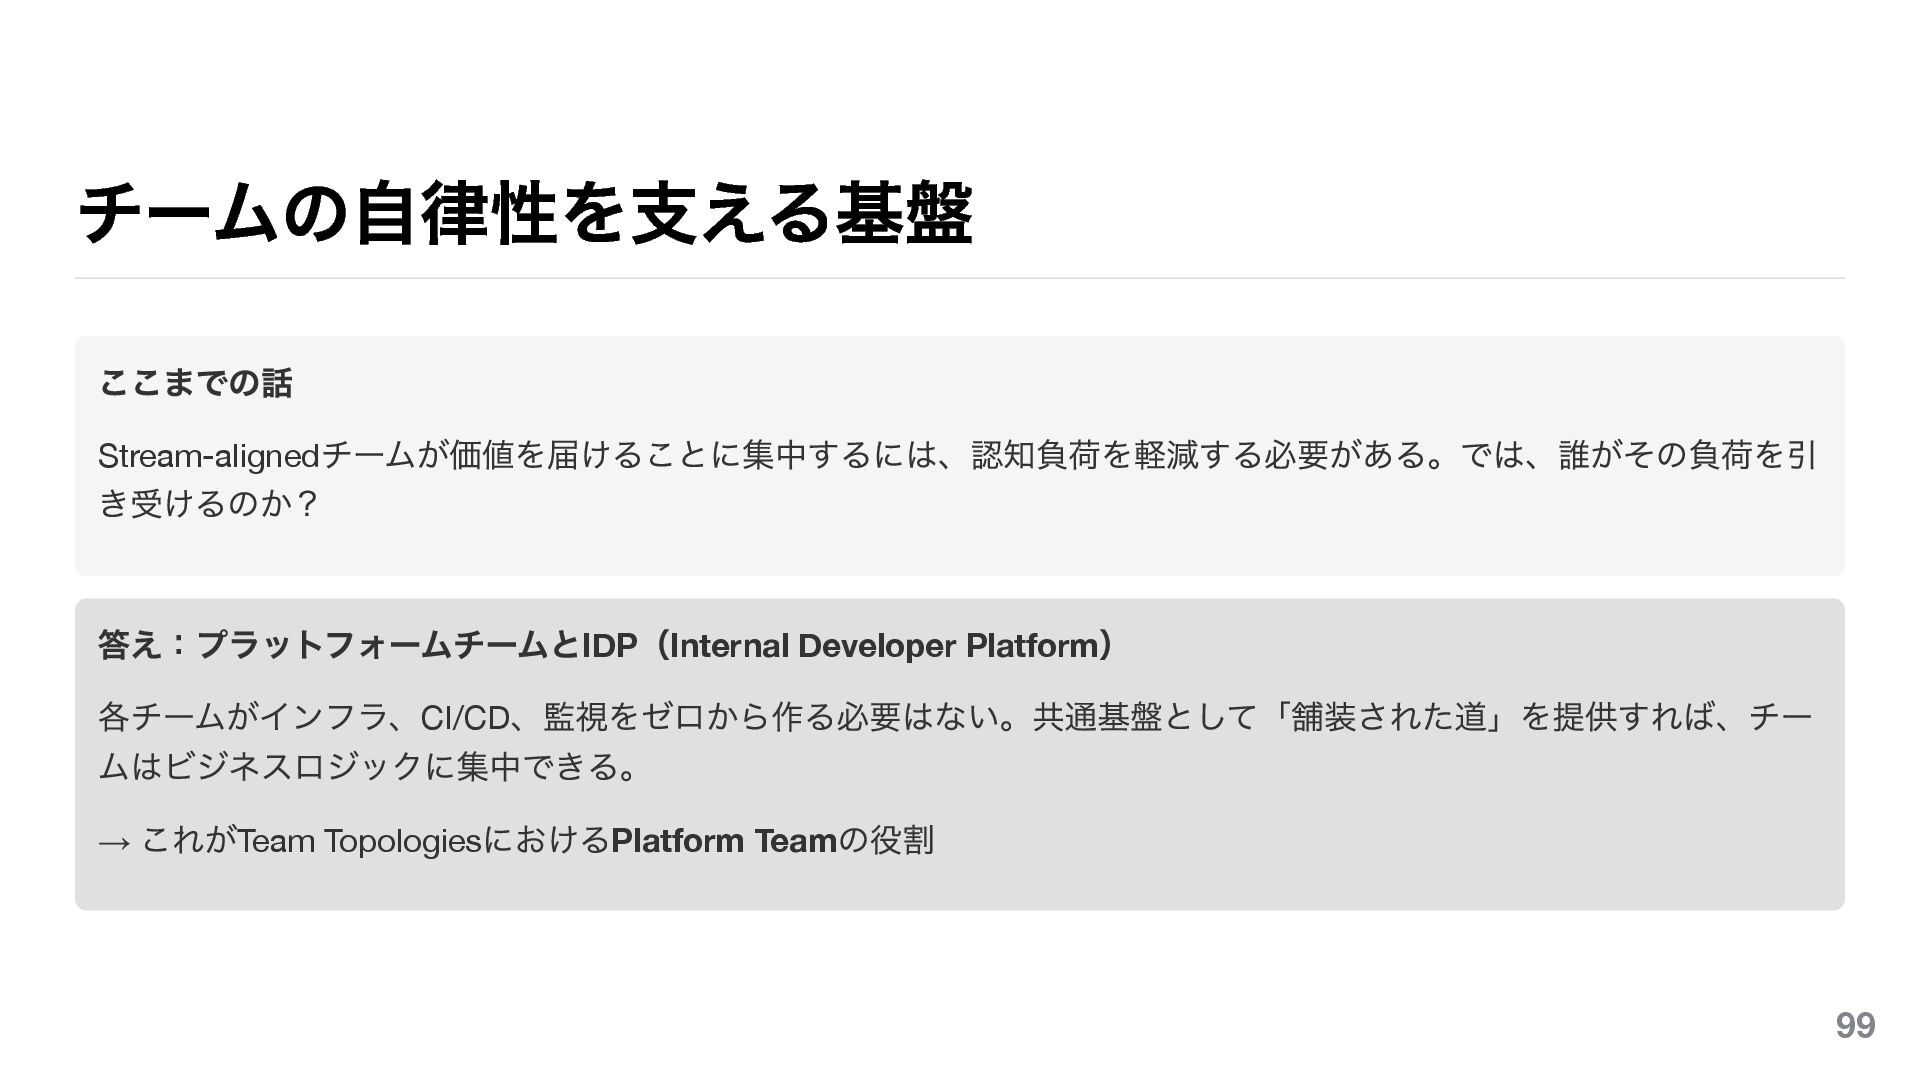This screenshot has height=1080, width=1920.
Task: Click the word IDP in the answer heading
Action: pyautogui.click(x=609, y=646)
